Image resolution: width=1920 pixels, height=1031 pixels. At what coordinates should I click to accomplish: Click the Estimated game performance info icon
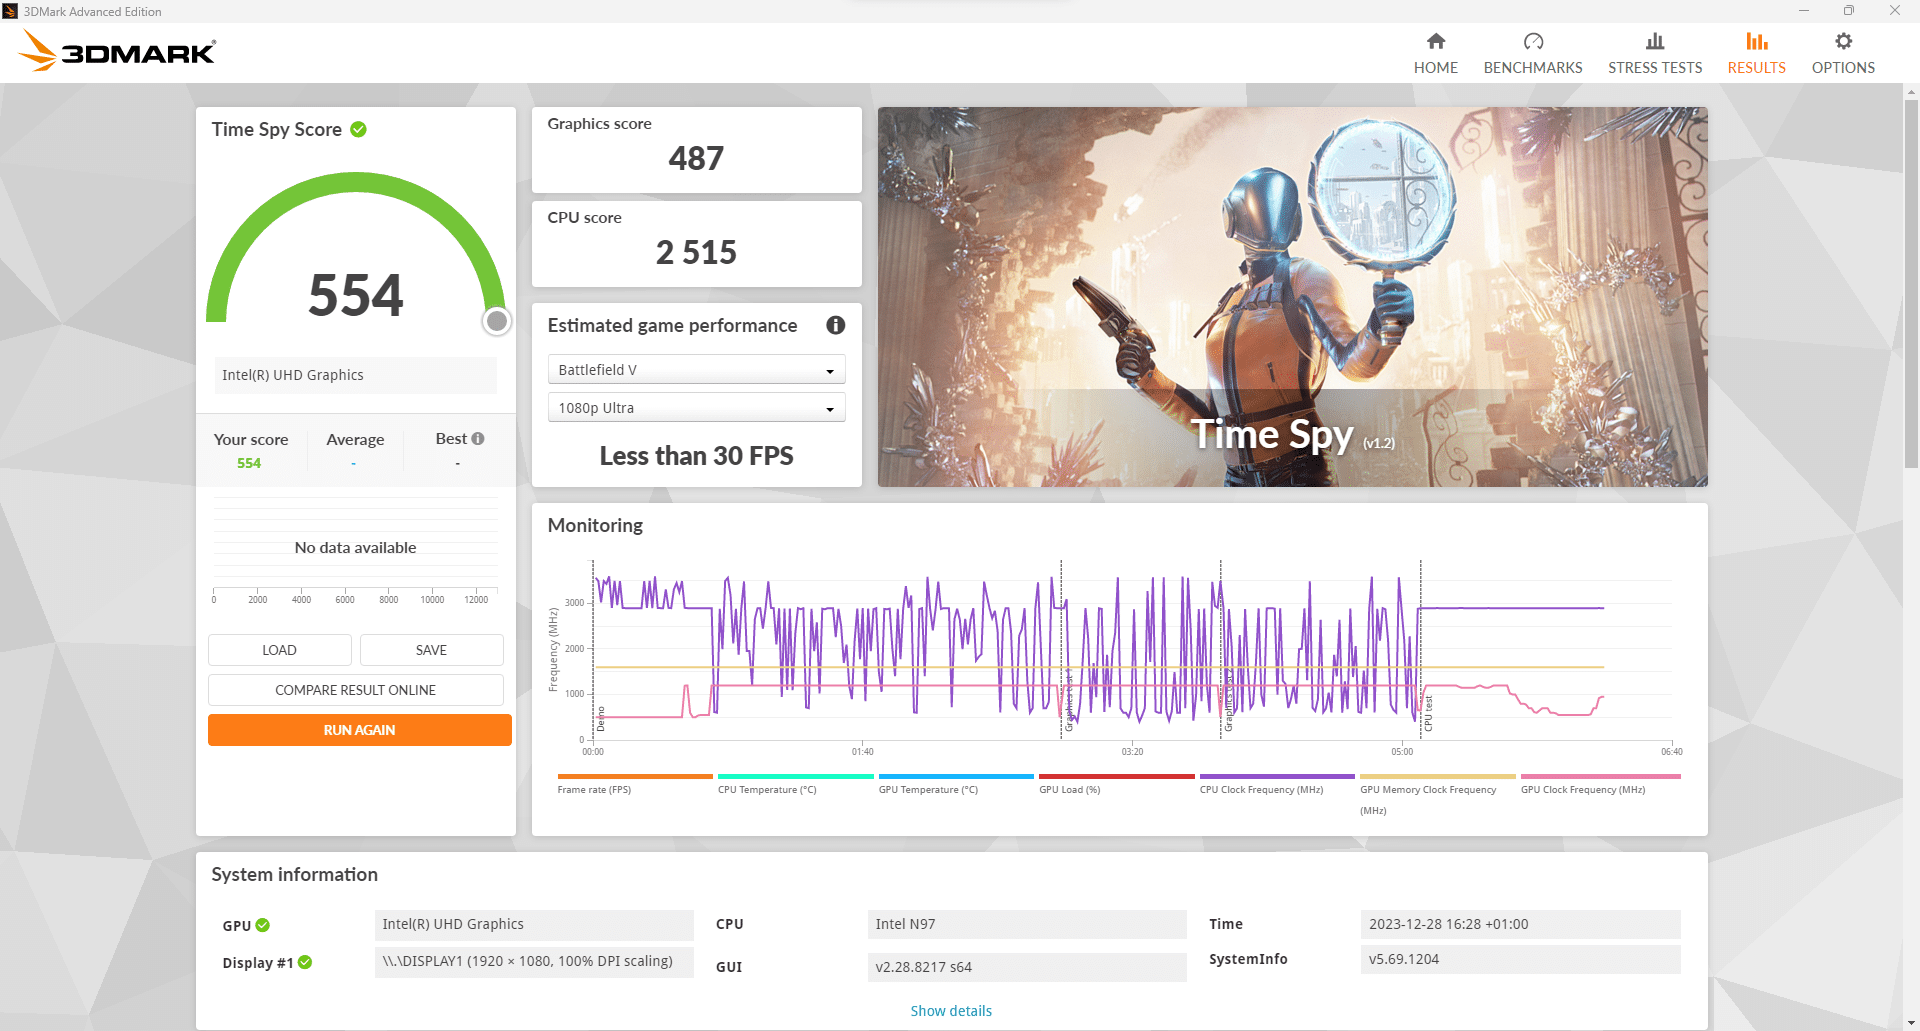click(835, 325)
